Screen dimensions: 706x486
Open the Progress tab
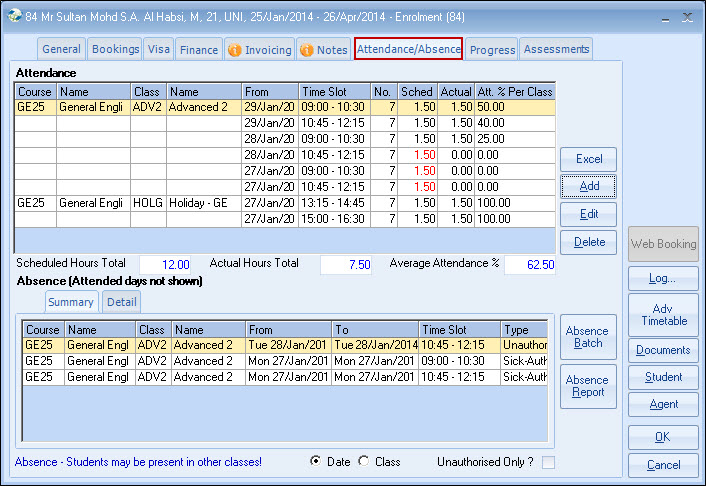(492, 49)
